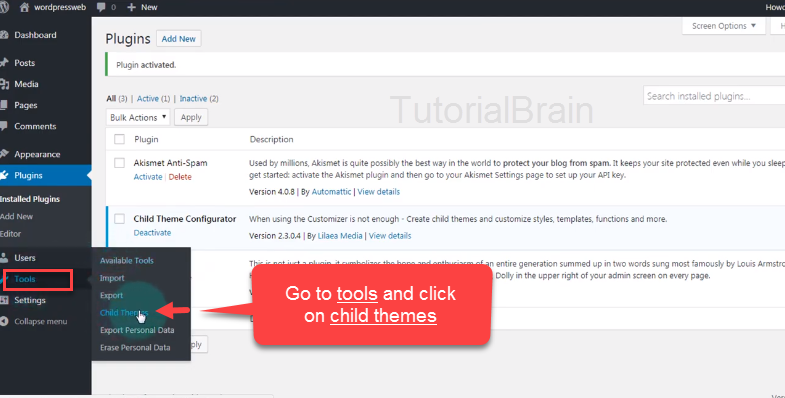Click the Pages icon in sidebar

[4, 105]
